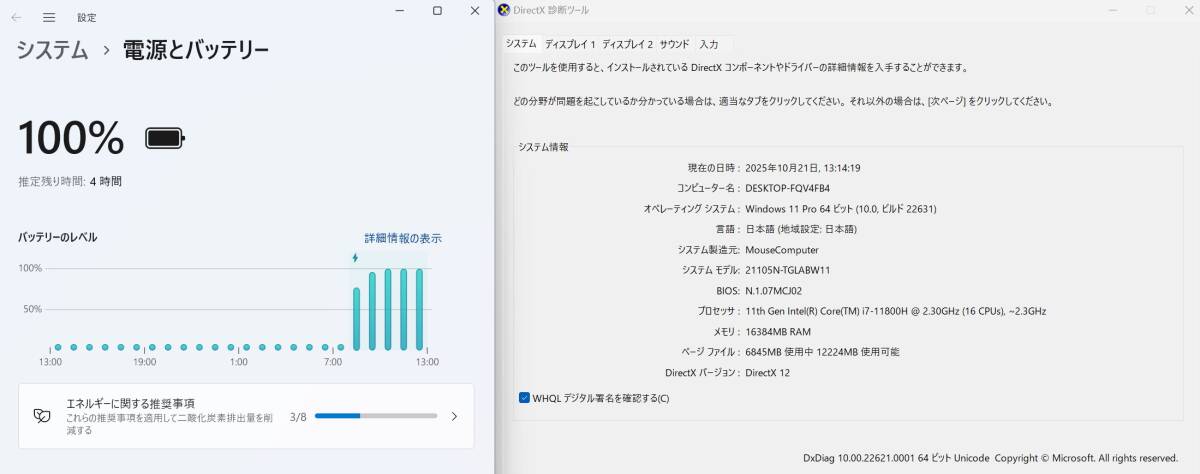This screenshot has width=1200, height=474.
Task: Select the システム tab in DirectX tool
Action: (x=521, y=44)
